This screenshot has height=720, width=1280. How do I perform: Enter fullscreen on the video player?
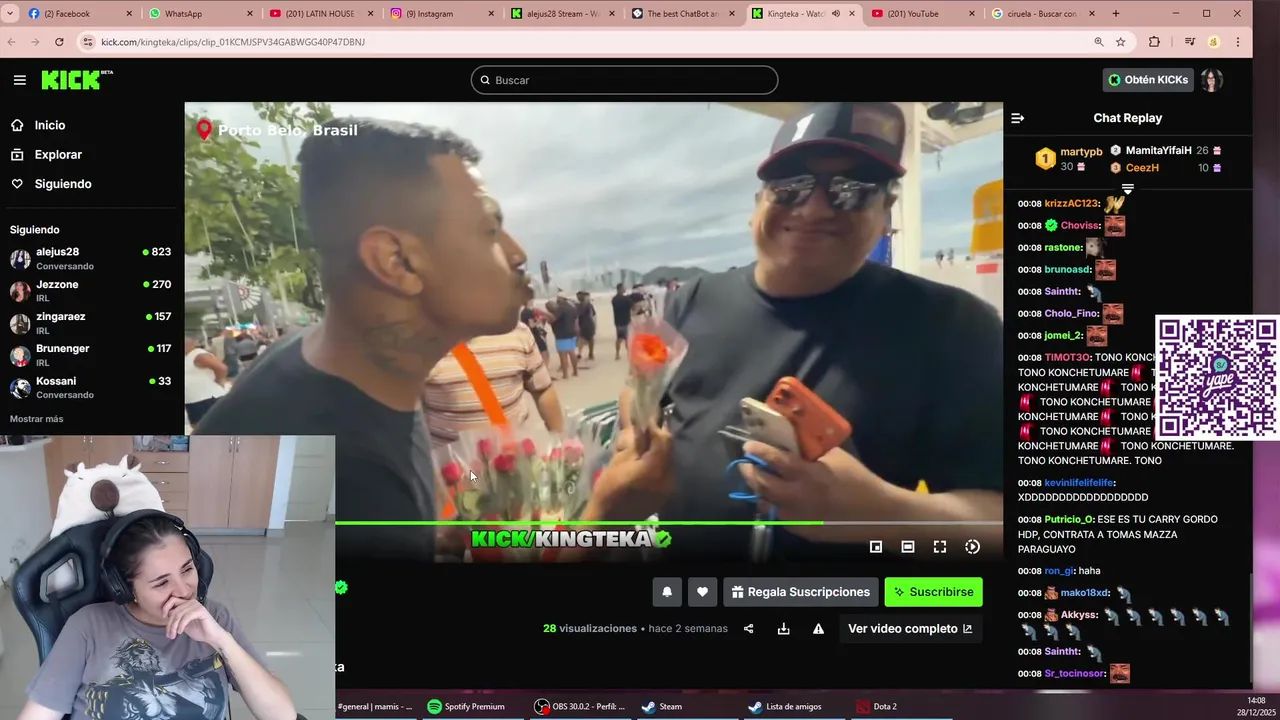coord(940,547)
